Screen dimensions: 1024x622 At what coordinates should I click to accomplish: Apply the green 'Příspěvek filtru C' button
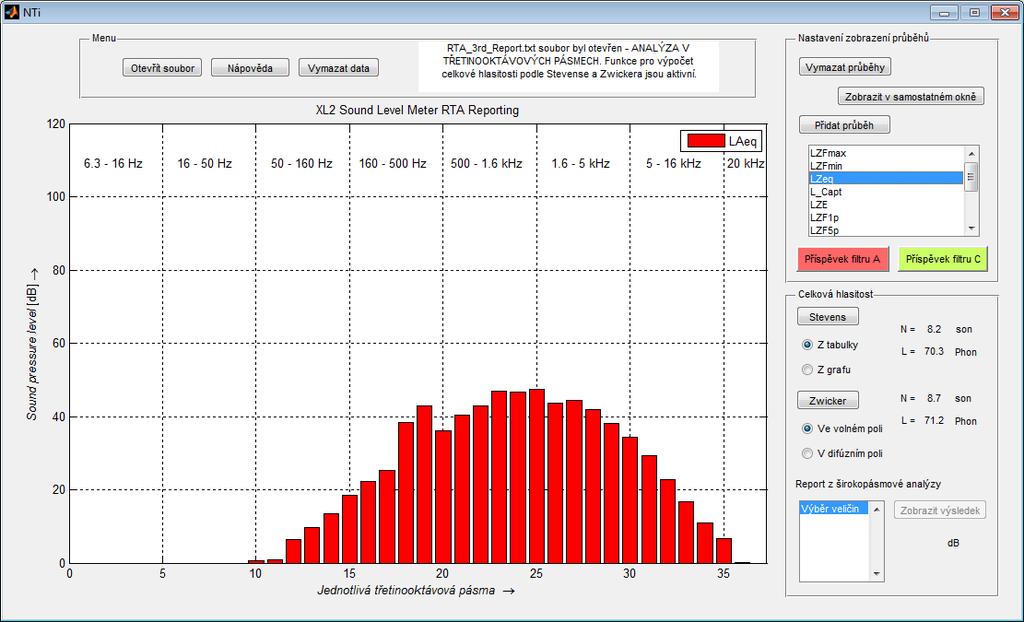tap(942, 259)
